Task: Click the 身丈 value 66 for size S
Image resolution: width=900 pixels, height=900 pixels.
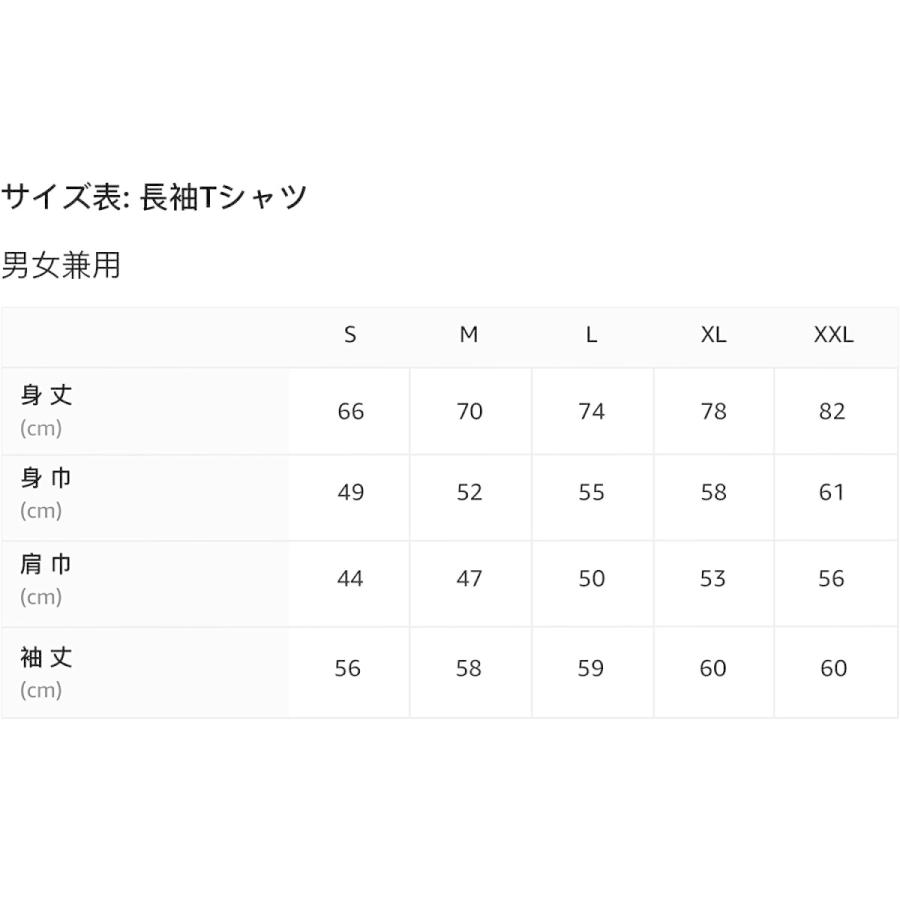Action: click(x=351, y=411)
